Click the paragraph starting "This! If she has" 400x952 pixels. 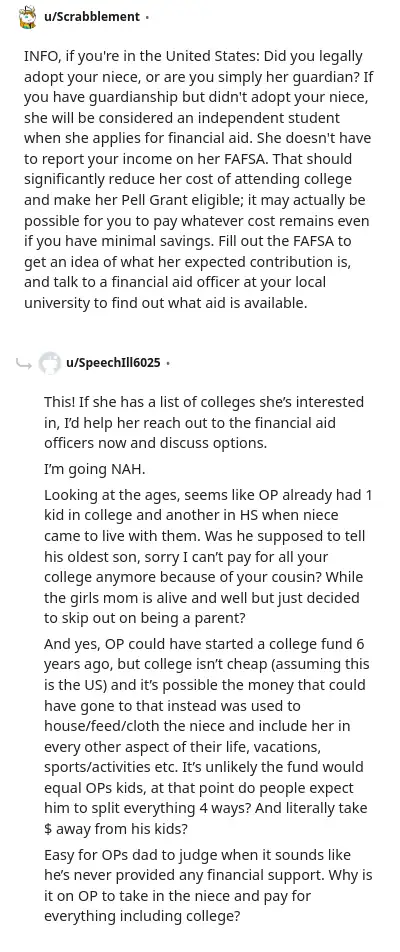[x=204, y=423]
